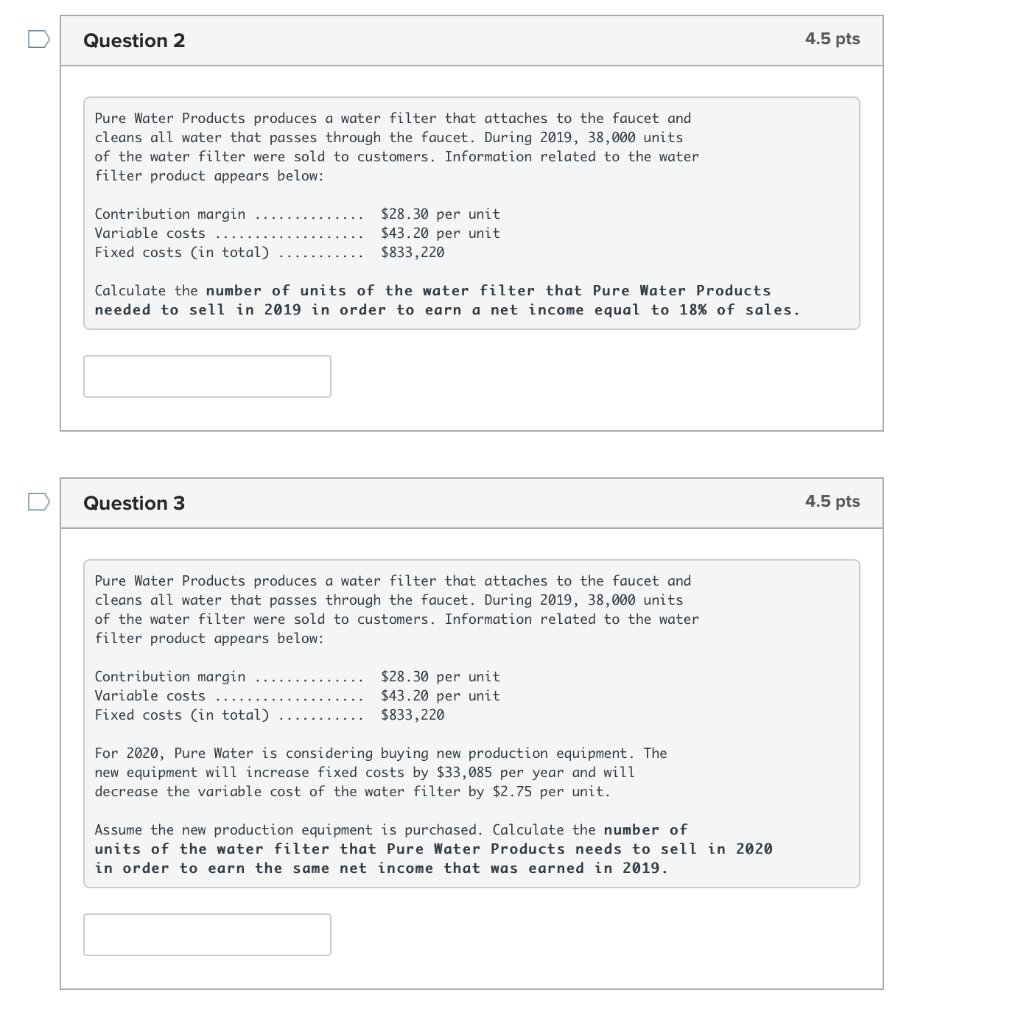The height and width of the screenshot is (1015, 1024).
Task: Focus the Question 2 answer box
Action: coord(207,376)
